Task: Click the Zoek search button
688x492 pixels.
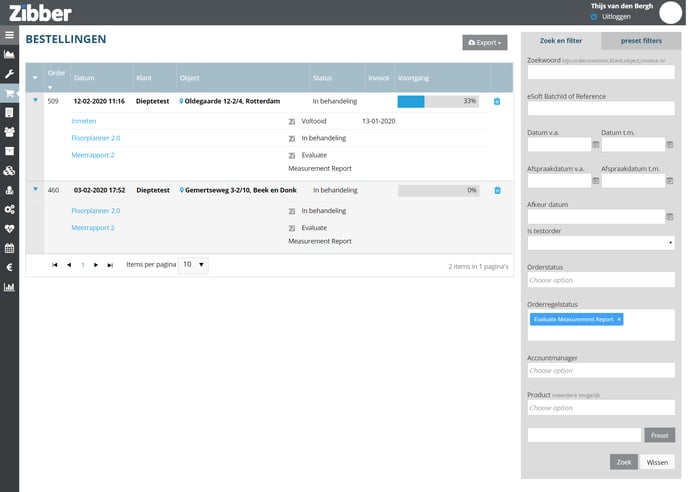Action: coord(624,462)
